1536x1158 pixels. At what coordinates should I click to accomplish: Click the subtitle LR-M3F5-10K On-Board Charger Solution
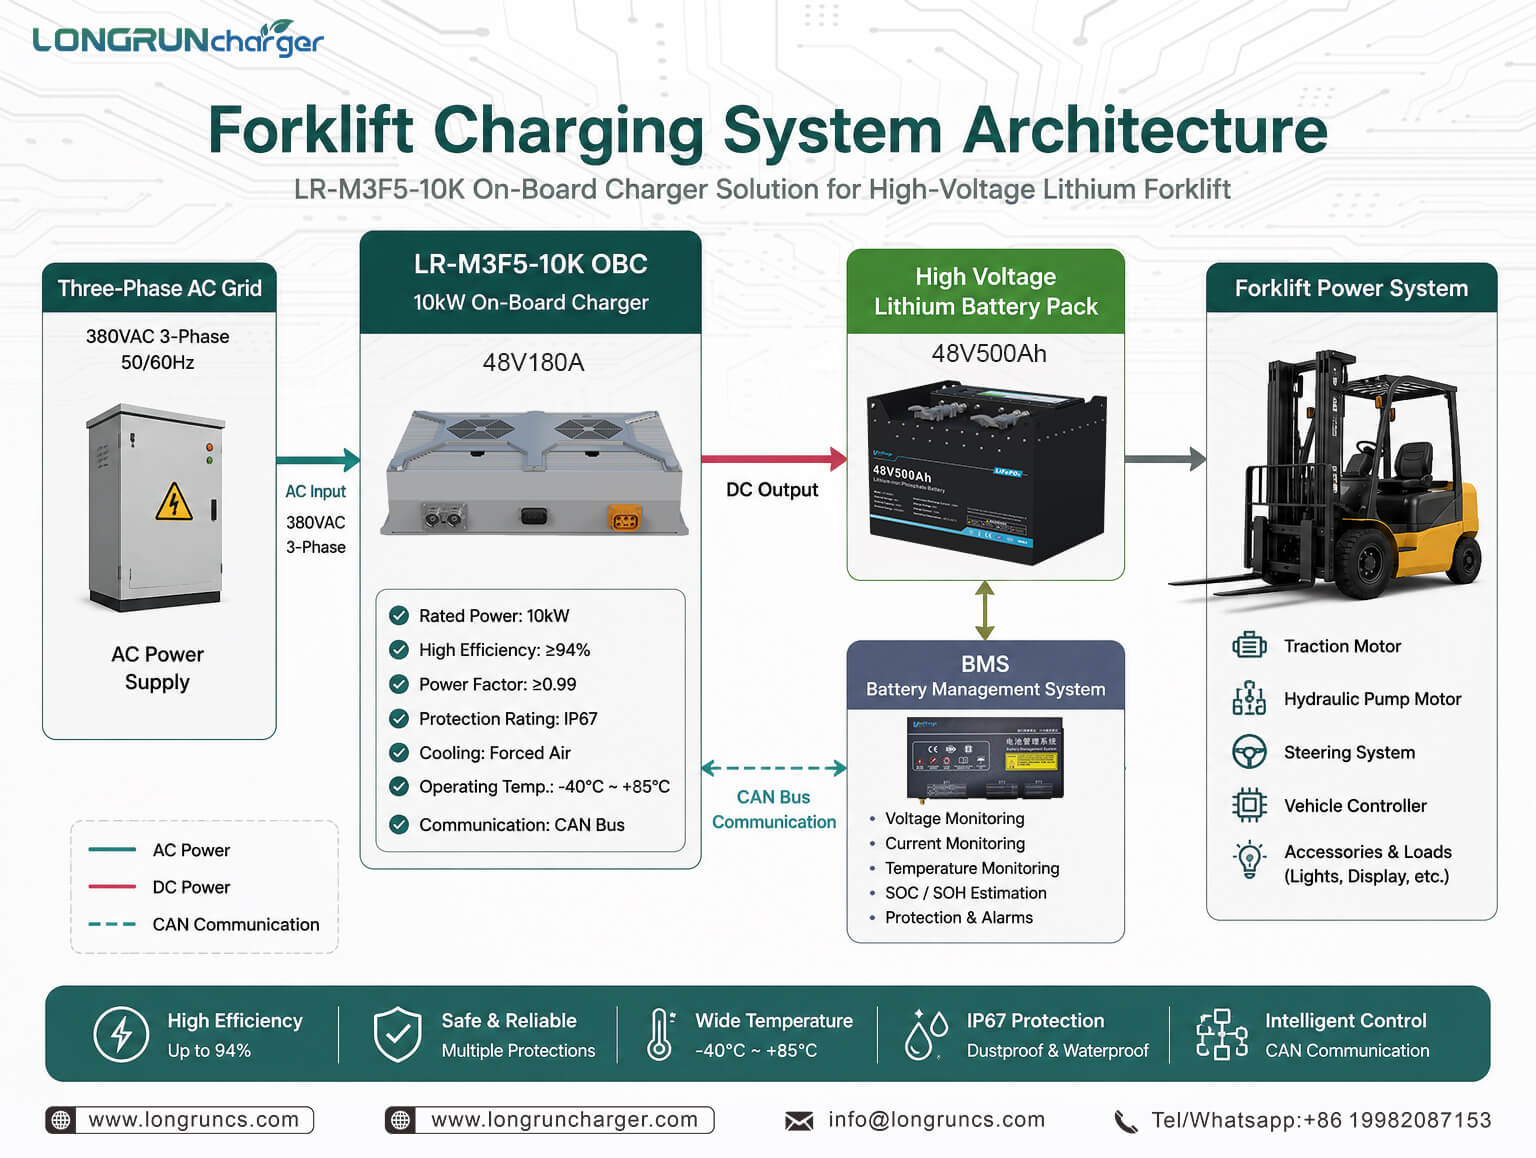(762, 189)
